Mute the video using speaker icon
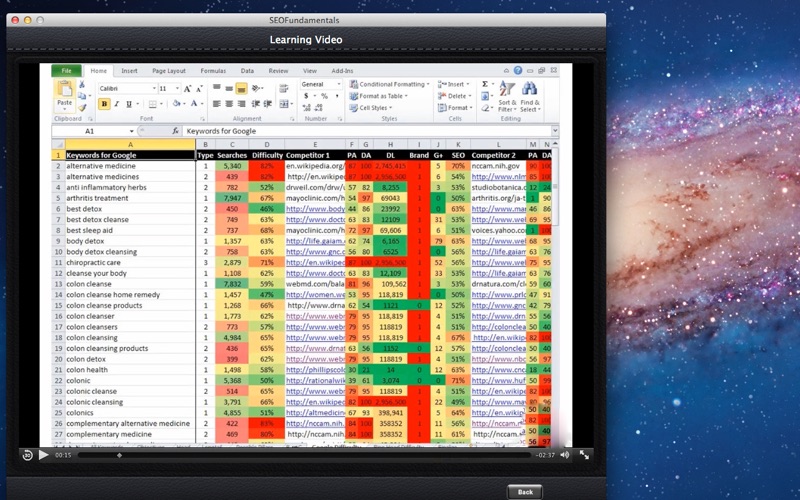Screen dimensions: 800x500 (565, 455)
